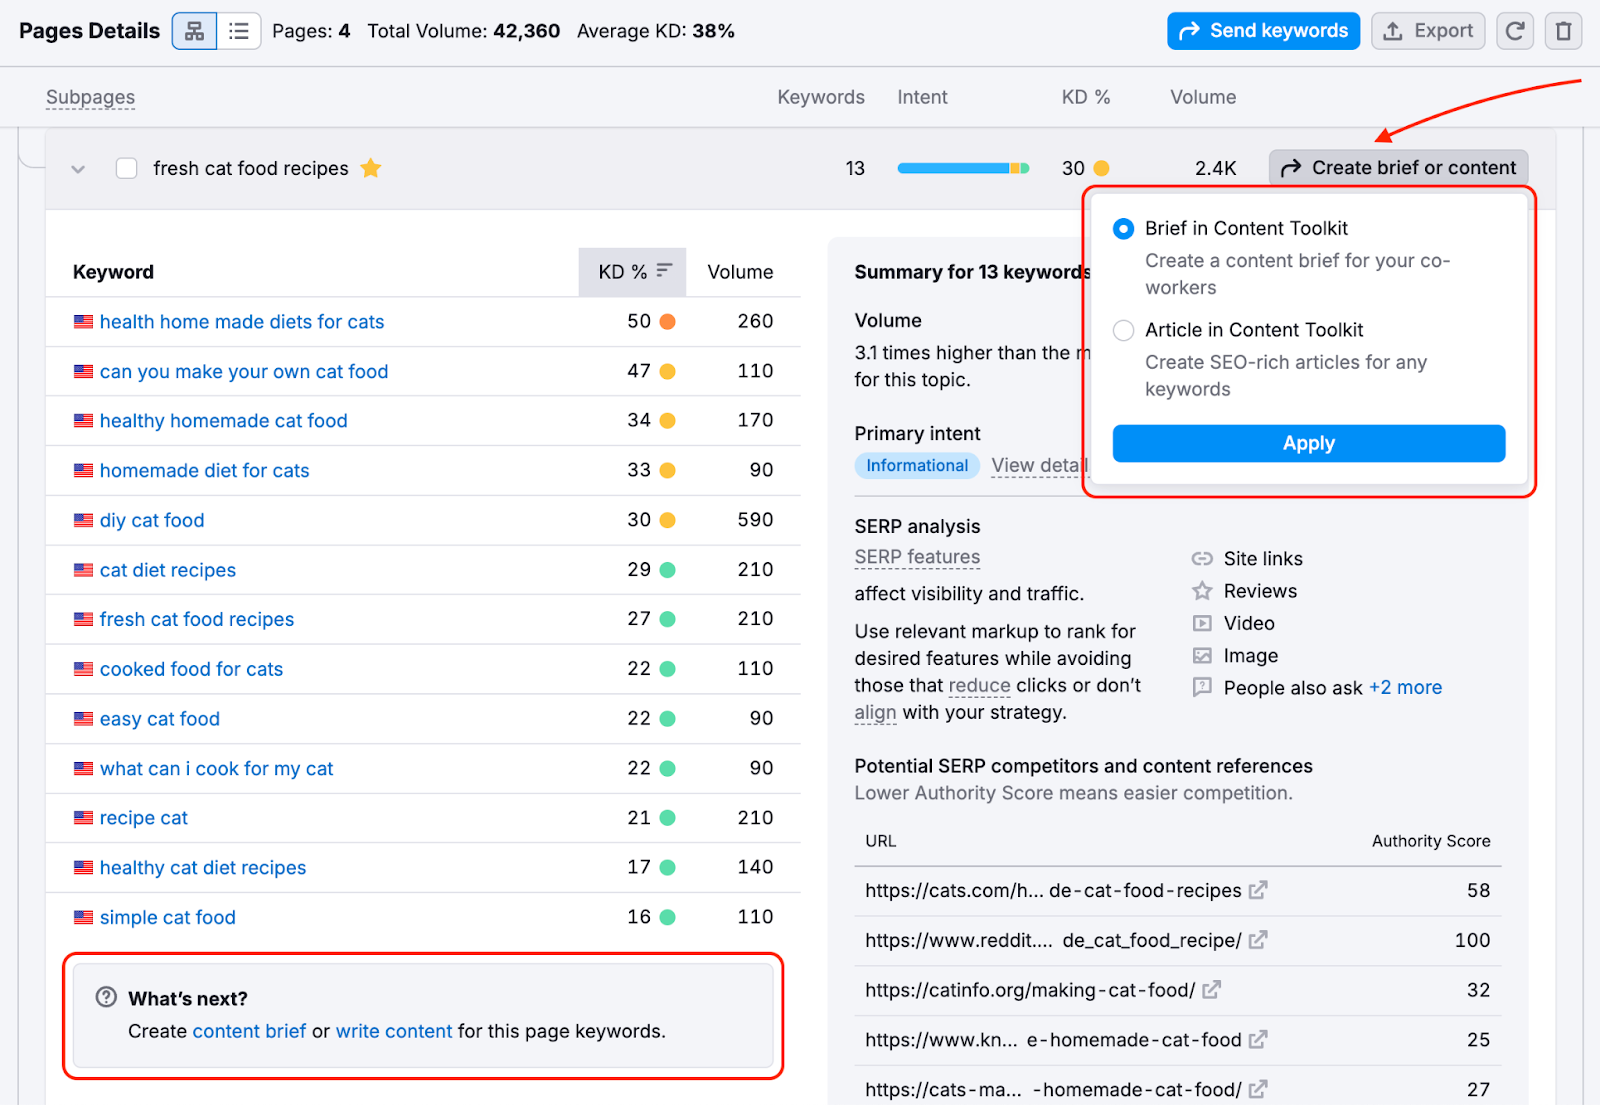Viewport: 1600px width, 1105px height.
Task: Open Create brief or content dropdown
Action: click(1398, 168)
